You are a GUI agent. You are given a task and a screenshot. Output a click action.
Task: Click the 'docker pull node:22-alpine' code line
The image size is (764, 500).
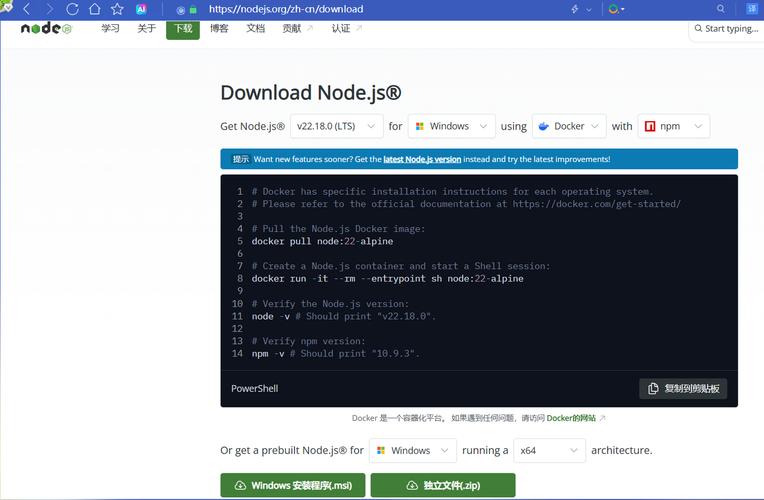click(322, 241)
